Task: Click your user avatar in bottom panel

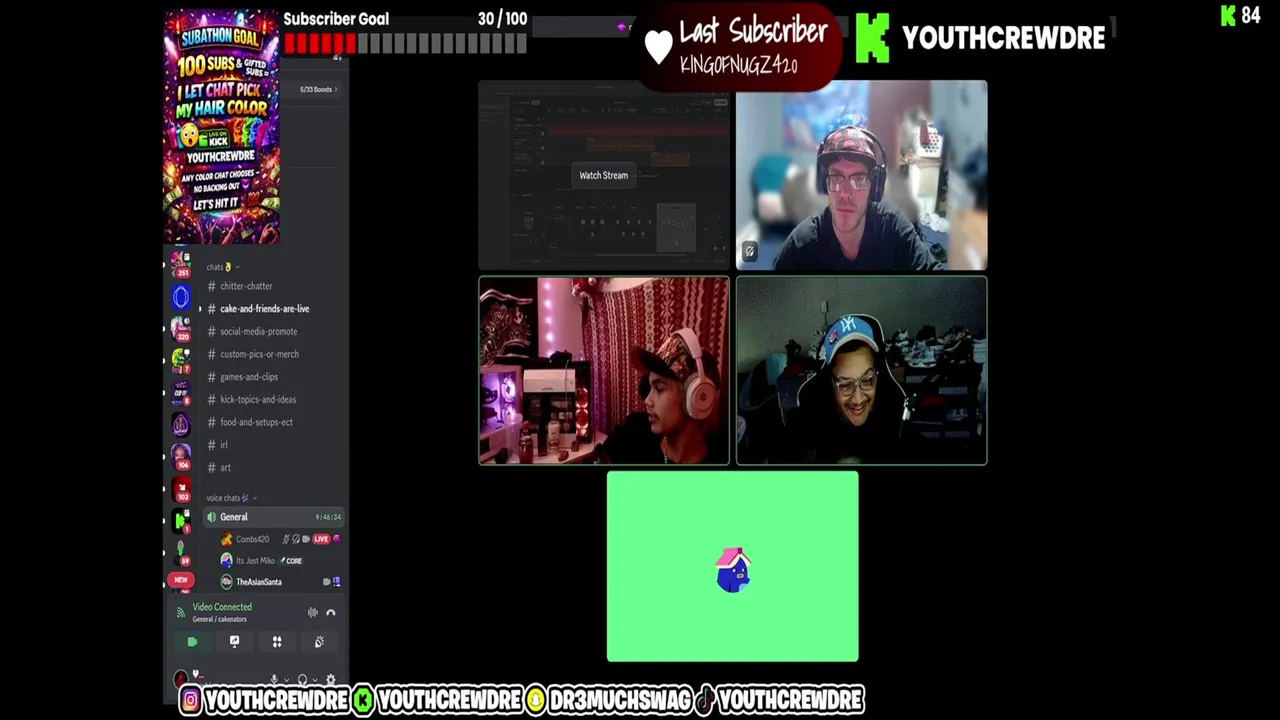Action: click(181, 680)
